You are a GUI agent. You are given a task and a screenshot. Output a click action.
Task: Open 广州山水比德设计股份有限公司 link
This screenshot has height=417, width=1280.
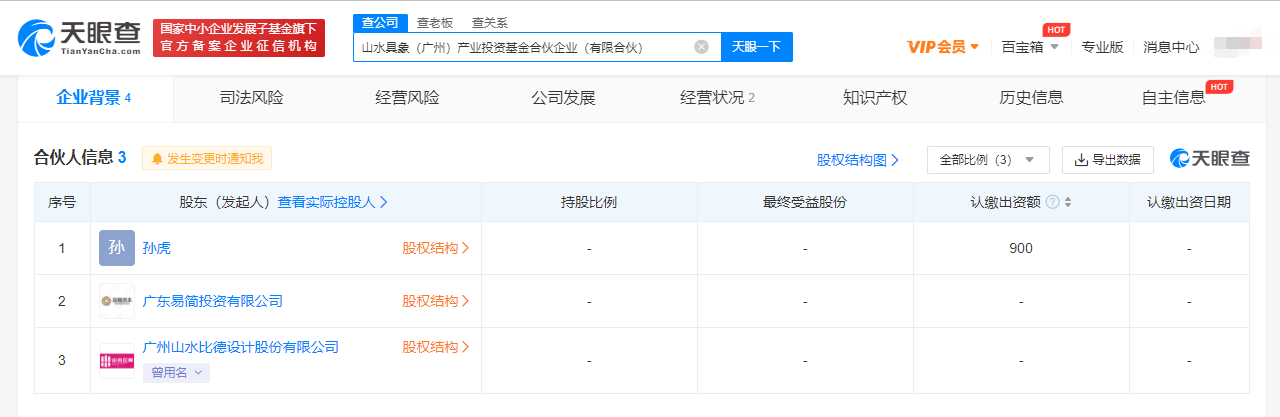click(241, 347)
